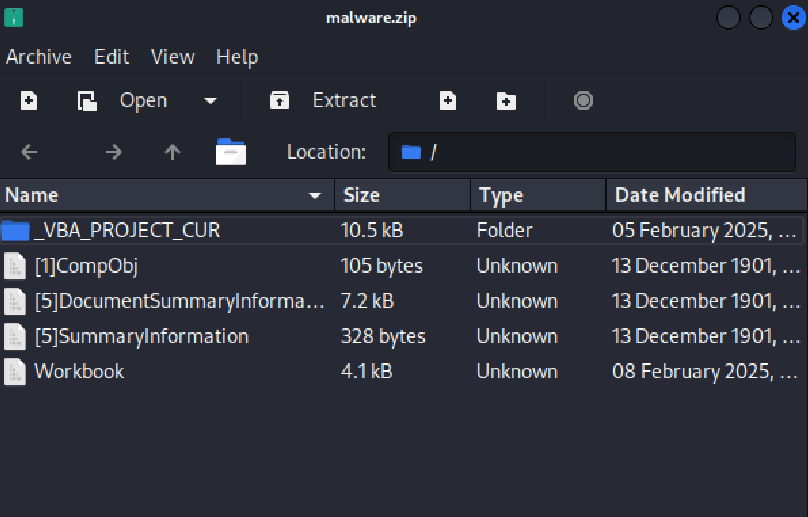
Task: Open the View menu
Action: coord(173,57)
